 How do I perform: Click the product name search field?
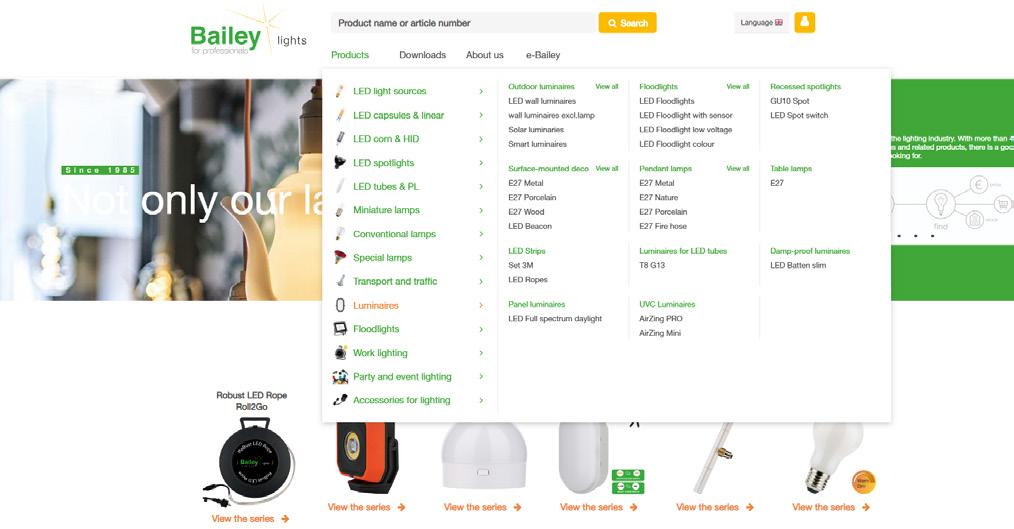(464, 23)
